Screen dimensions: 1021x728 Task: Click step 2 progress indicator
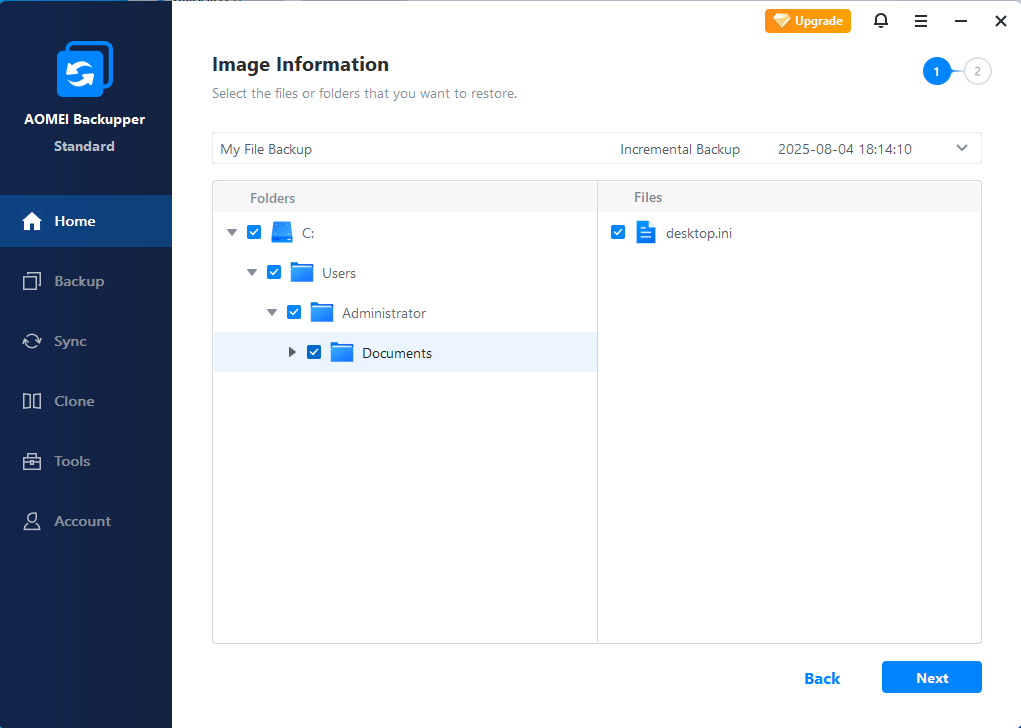coord(977,71)
